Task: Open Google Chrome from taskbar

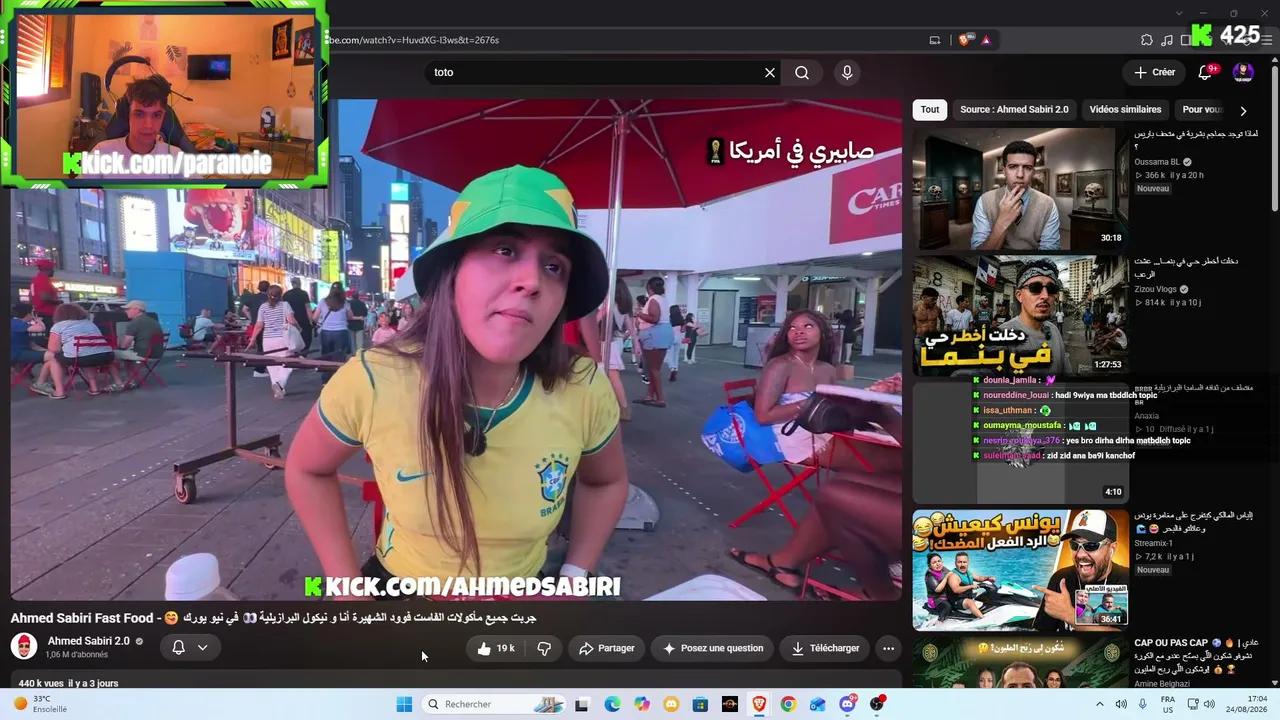Action: (x=788, y=704)
